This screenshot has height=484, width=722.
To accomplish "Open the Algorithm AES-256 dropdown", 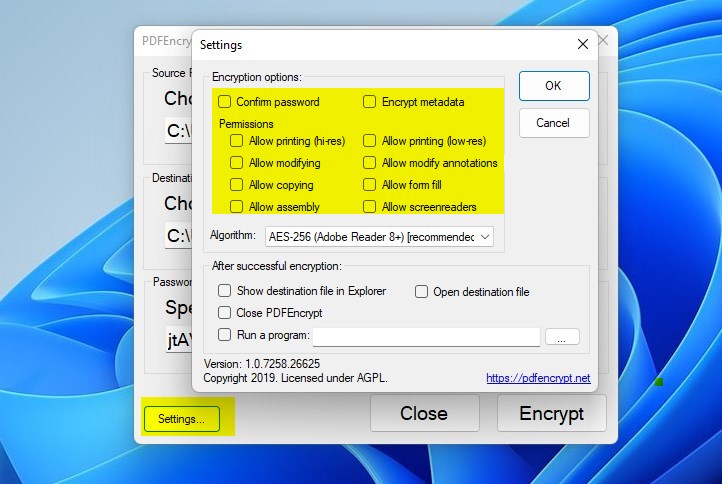I will 379,237.
